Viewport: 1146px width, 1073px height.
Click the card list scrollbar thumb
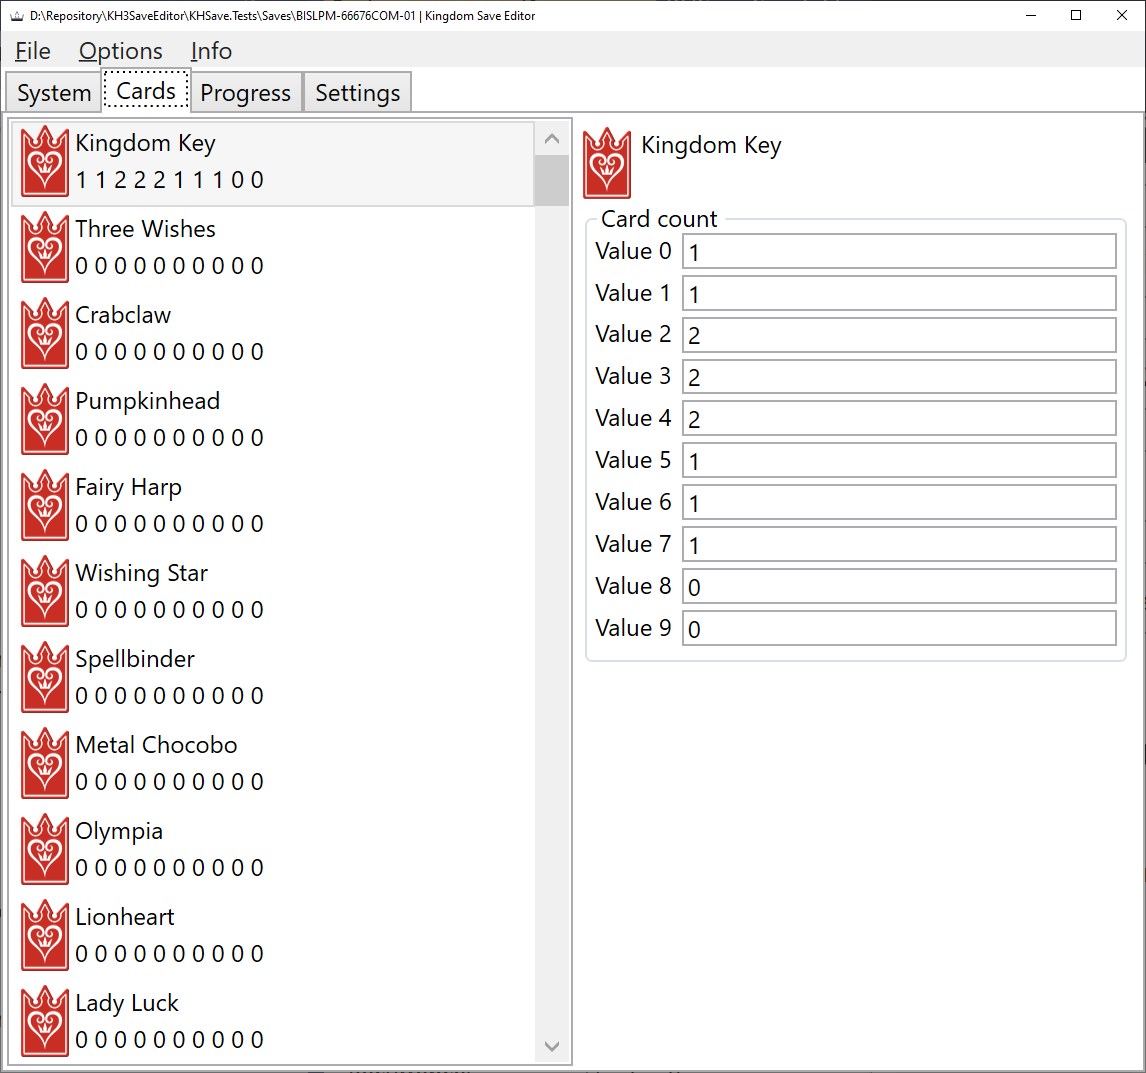click(552, 181)
